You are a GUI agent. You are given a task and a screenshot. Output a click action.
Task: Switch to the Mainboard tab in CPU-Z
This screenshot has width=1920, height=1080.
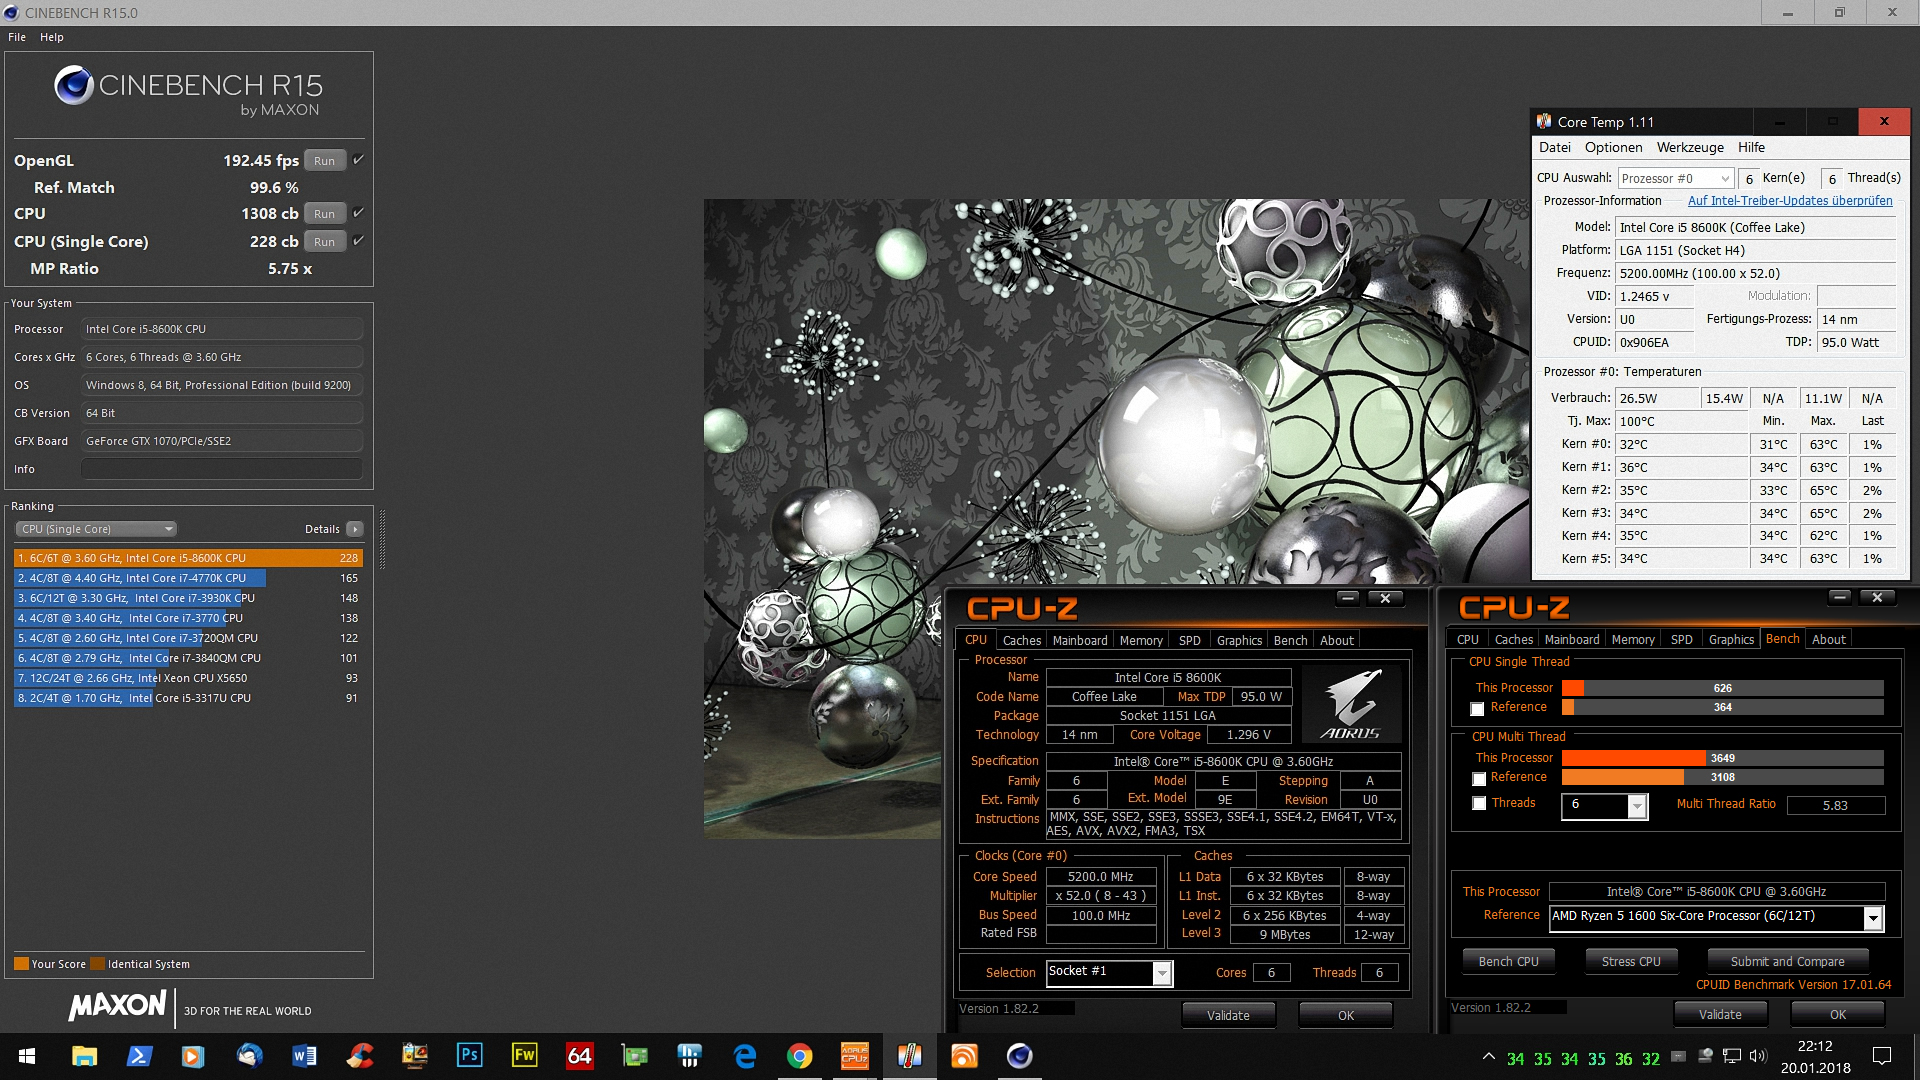pos(1079,640)
